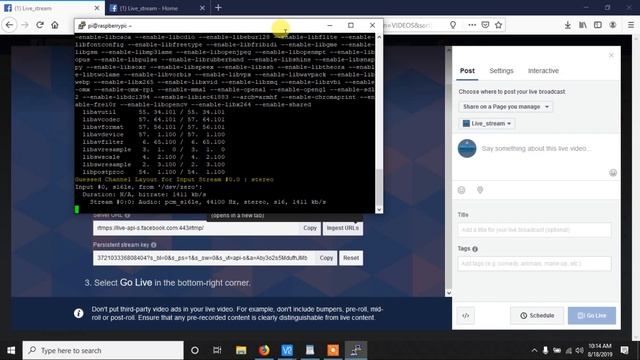Open File Explorer from taskbar
640x360 pixels.
pos(241,350)
